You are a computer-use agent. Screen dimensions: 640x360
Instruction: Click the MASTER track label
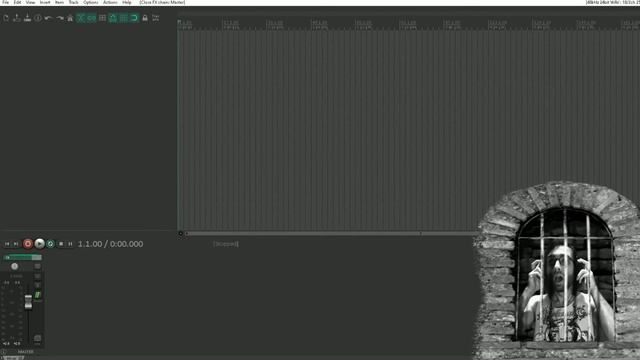pos(25,352)
